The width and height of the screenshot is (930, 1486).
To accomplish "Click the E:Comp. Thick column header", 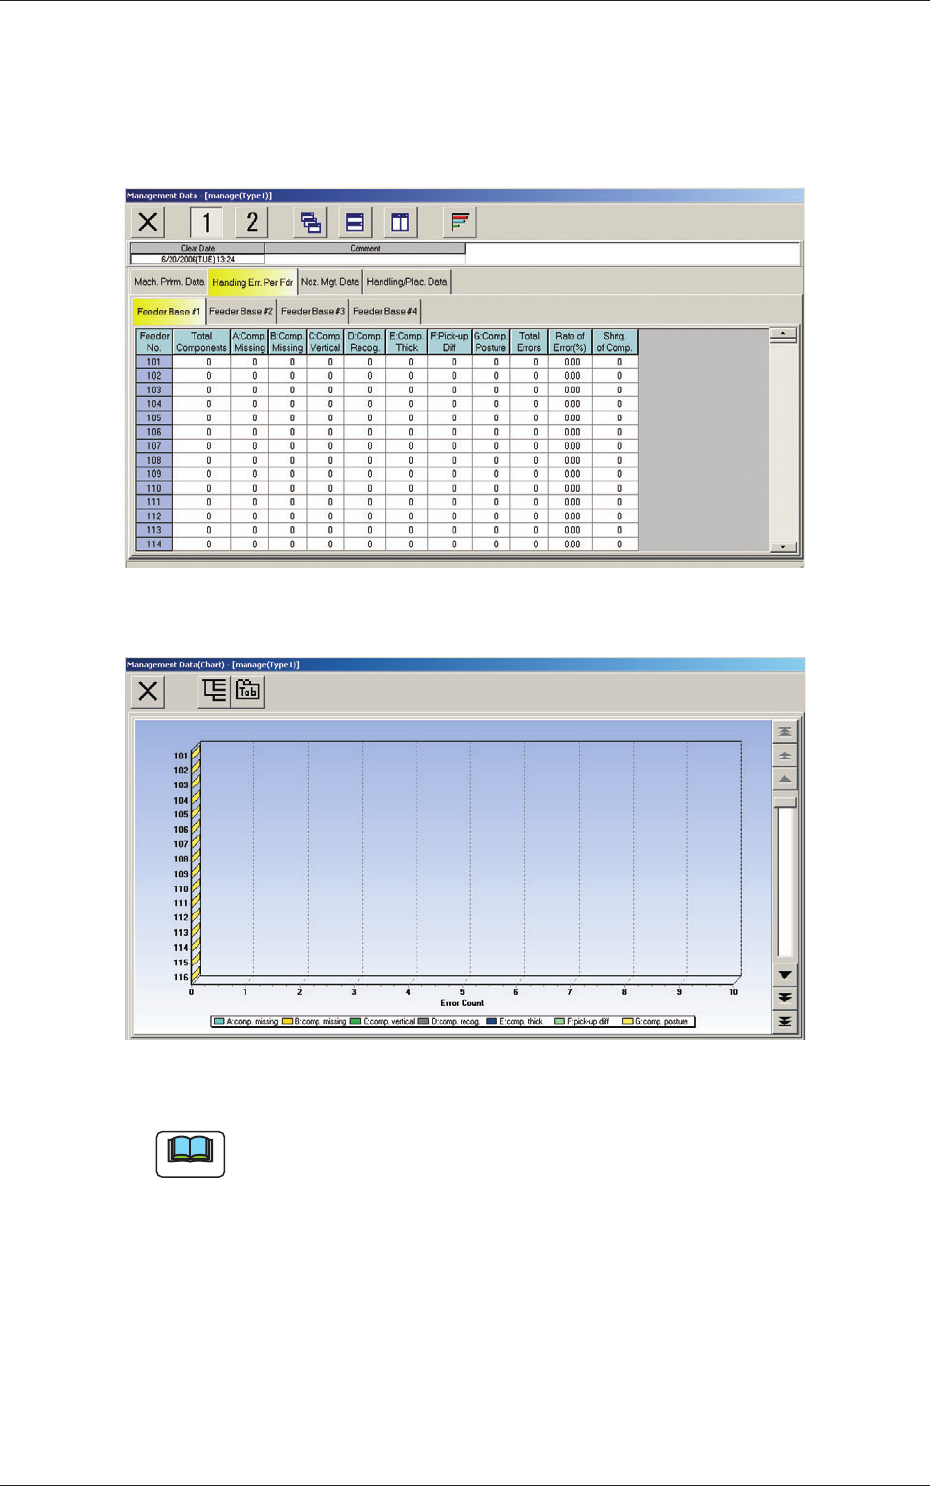I will pyautogui.click(x=407, y=342).
